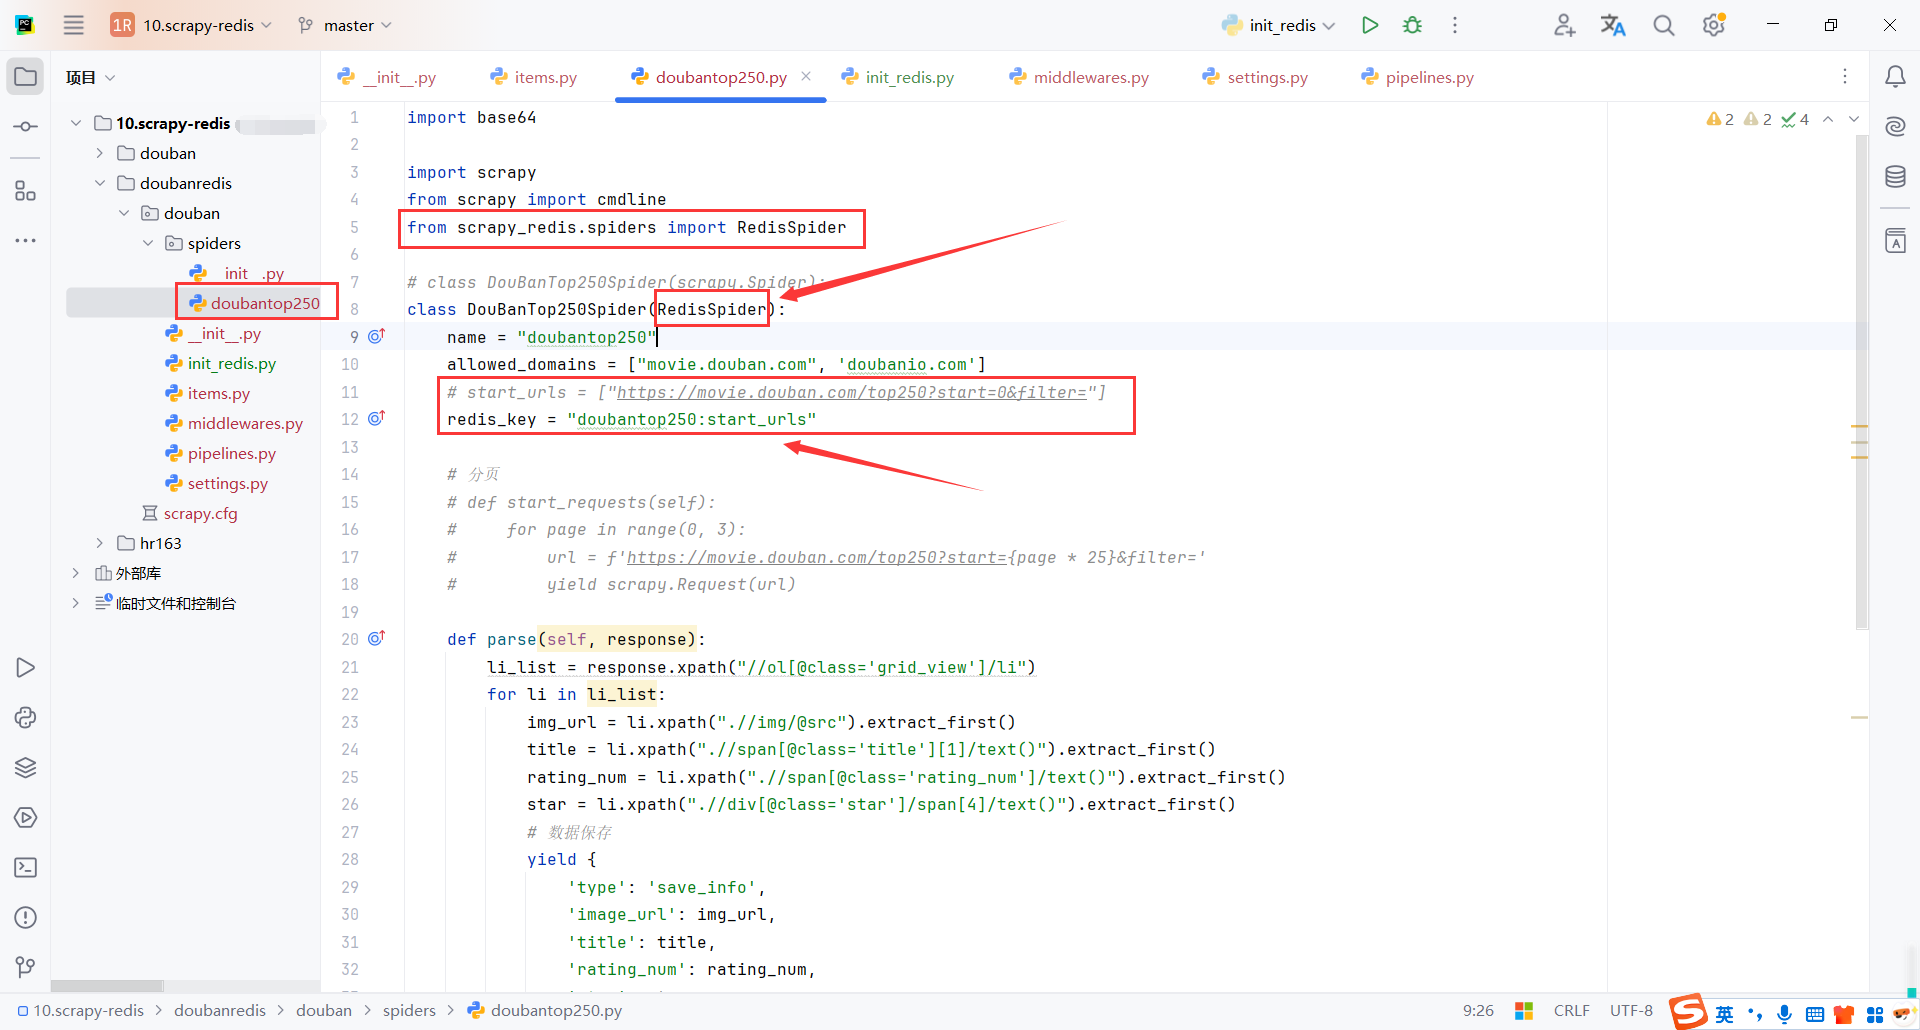Switch to the middlewares.py tab
Screen dimensions: 1920x1030
click(1078, 77)
